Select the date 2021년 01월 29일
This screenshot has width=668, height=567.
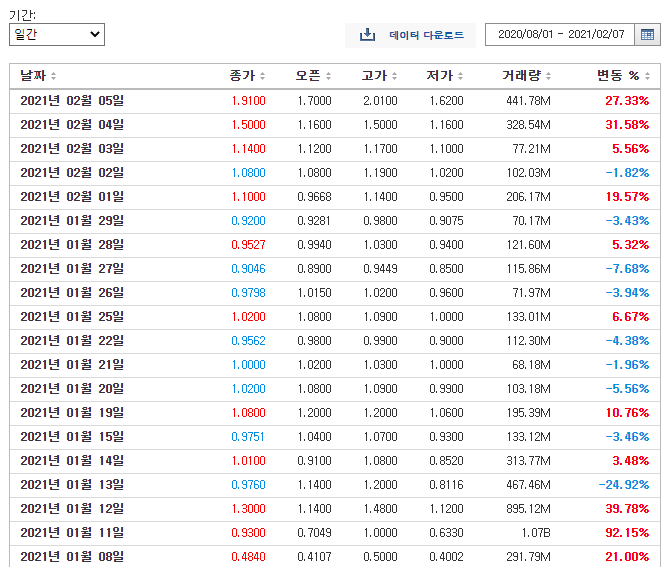pyautogui.click(x=72, y=221)
